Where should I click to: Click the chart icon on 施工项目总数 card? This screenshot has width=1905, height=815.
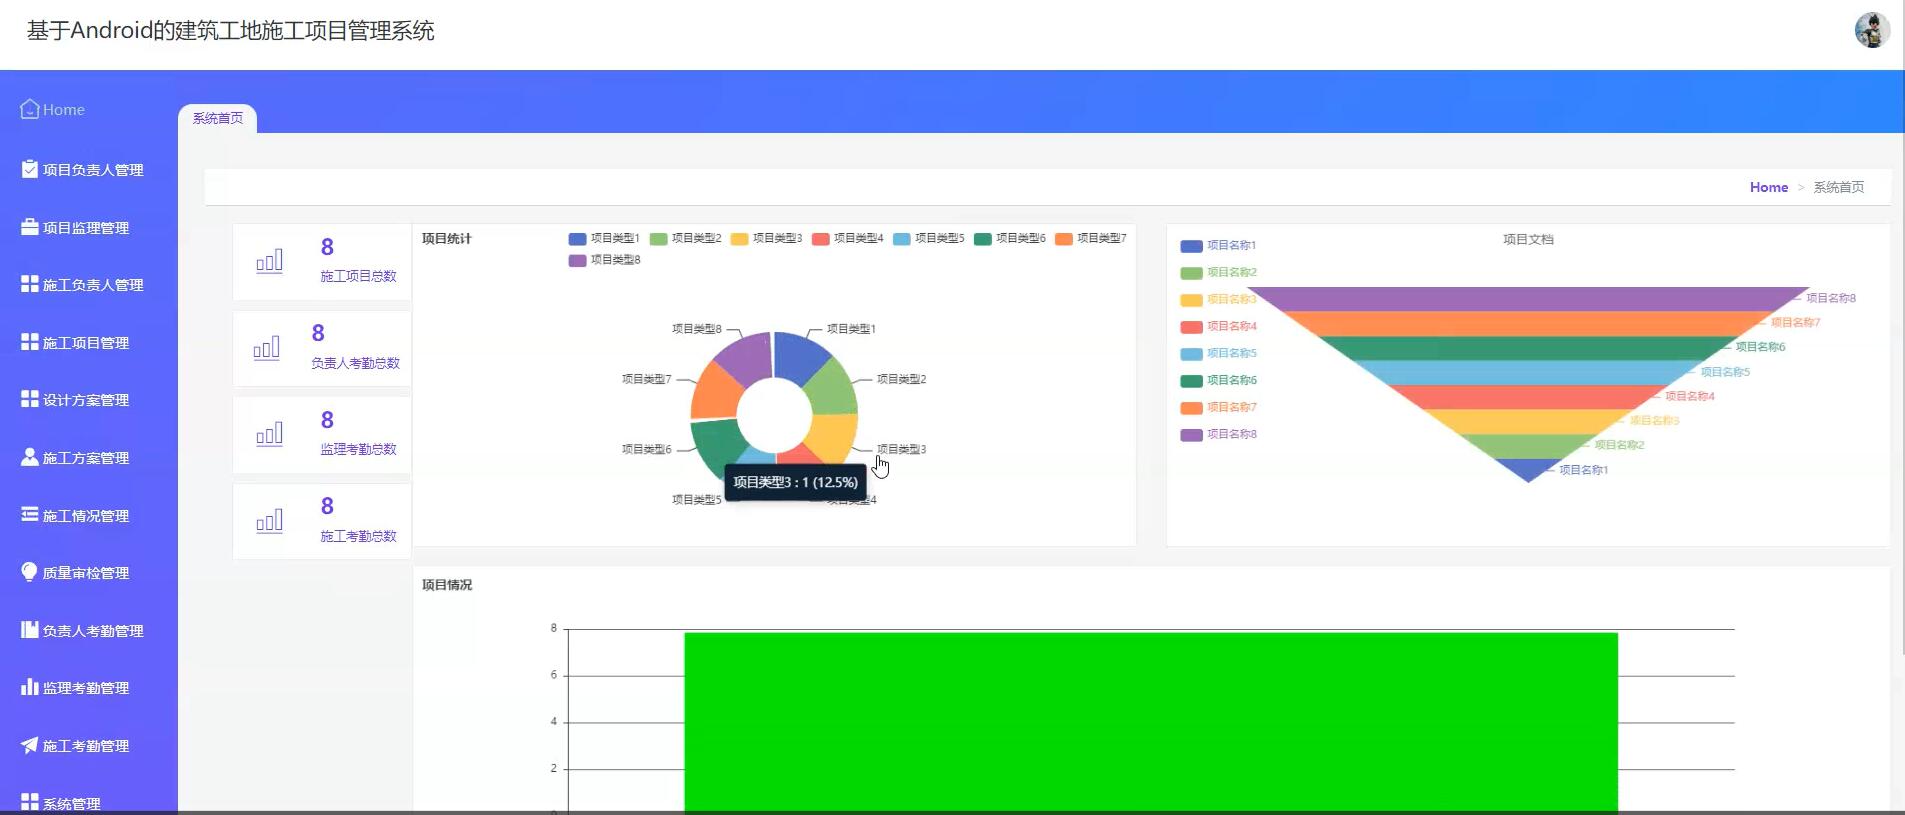[x=270, y=261]
